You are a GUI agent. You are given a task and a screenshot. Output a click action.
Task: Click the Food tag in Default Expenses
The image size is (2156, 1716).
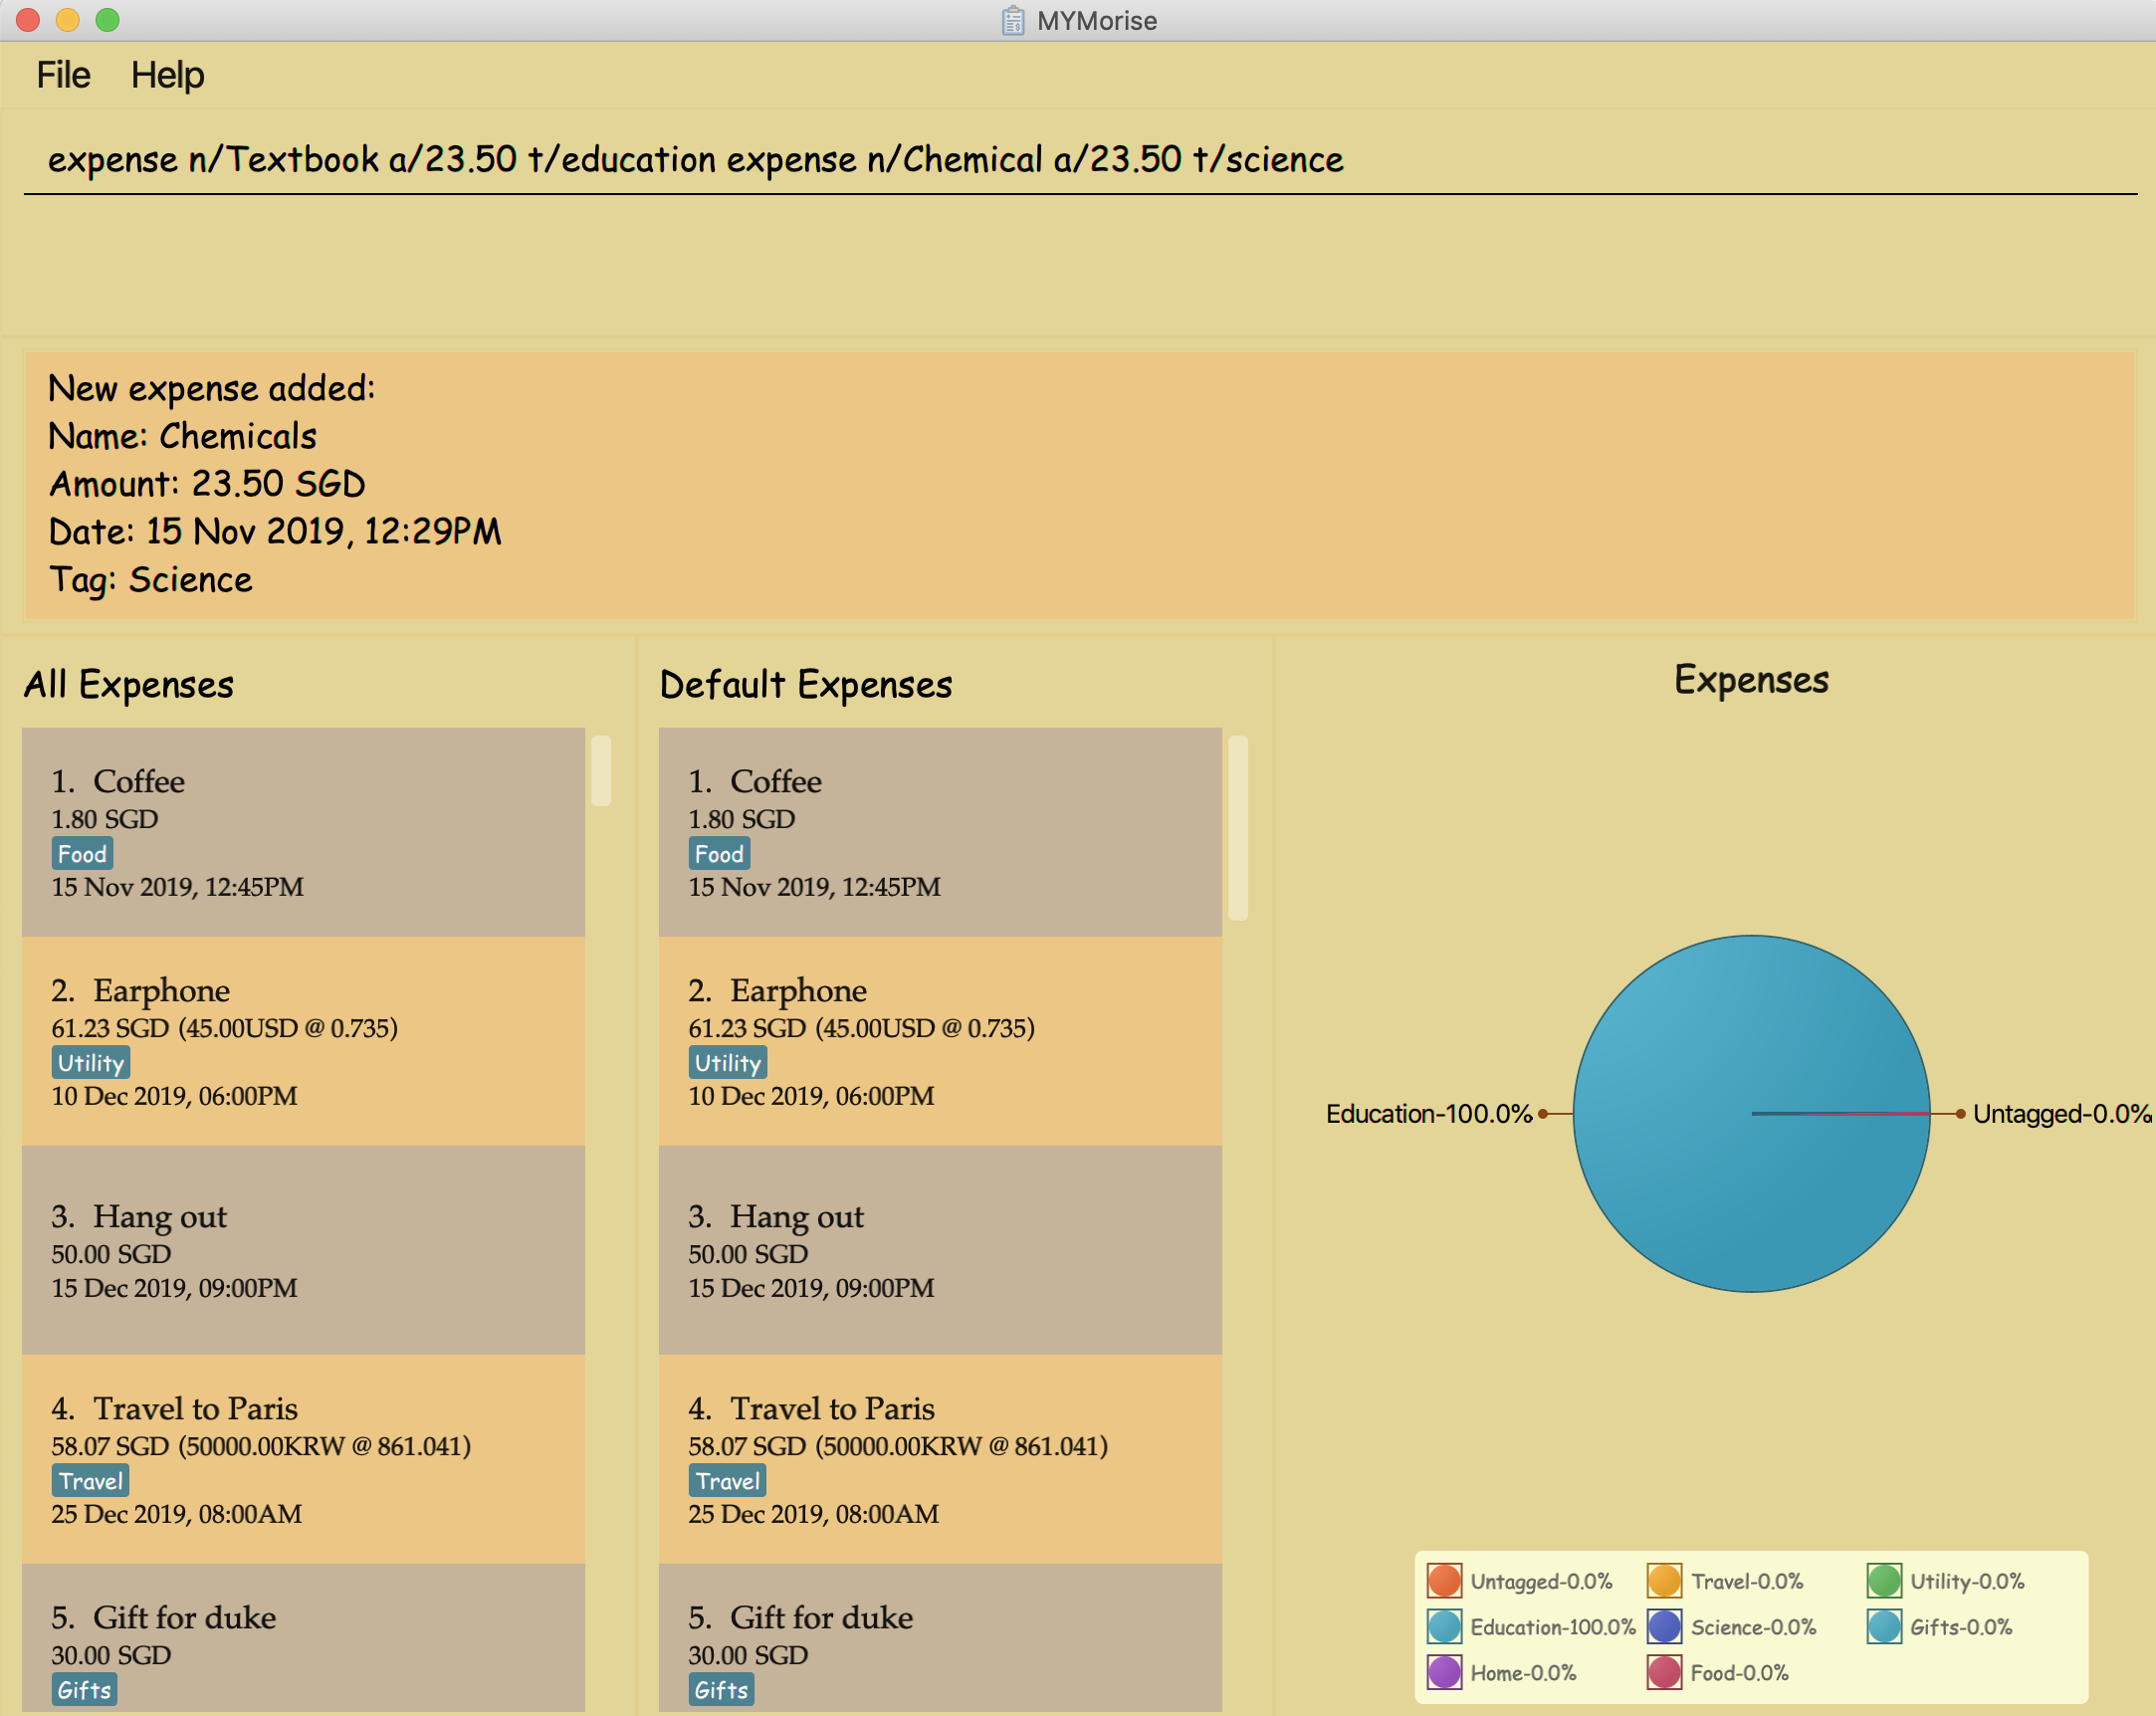[x=719, y=854]
